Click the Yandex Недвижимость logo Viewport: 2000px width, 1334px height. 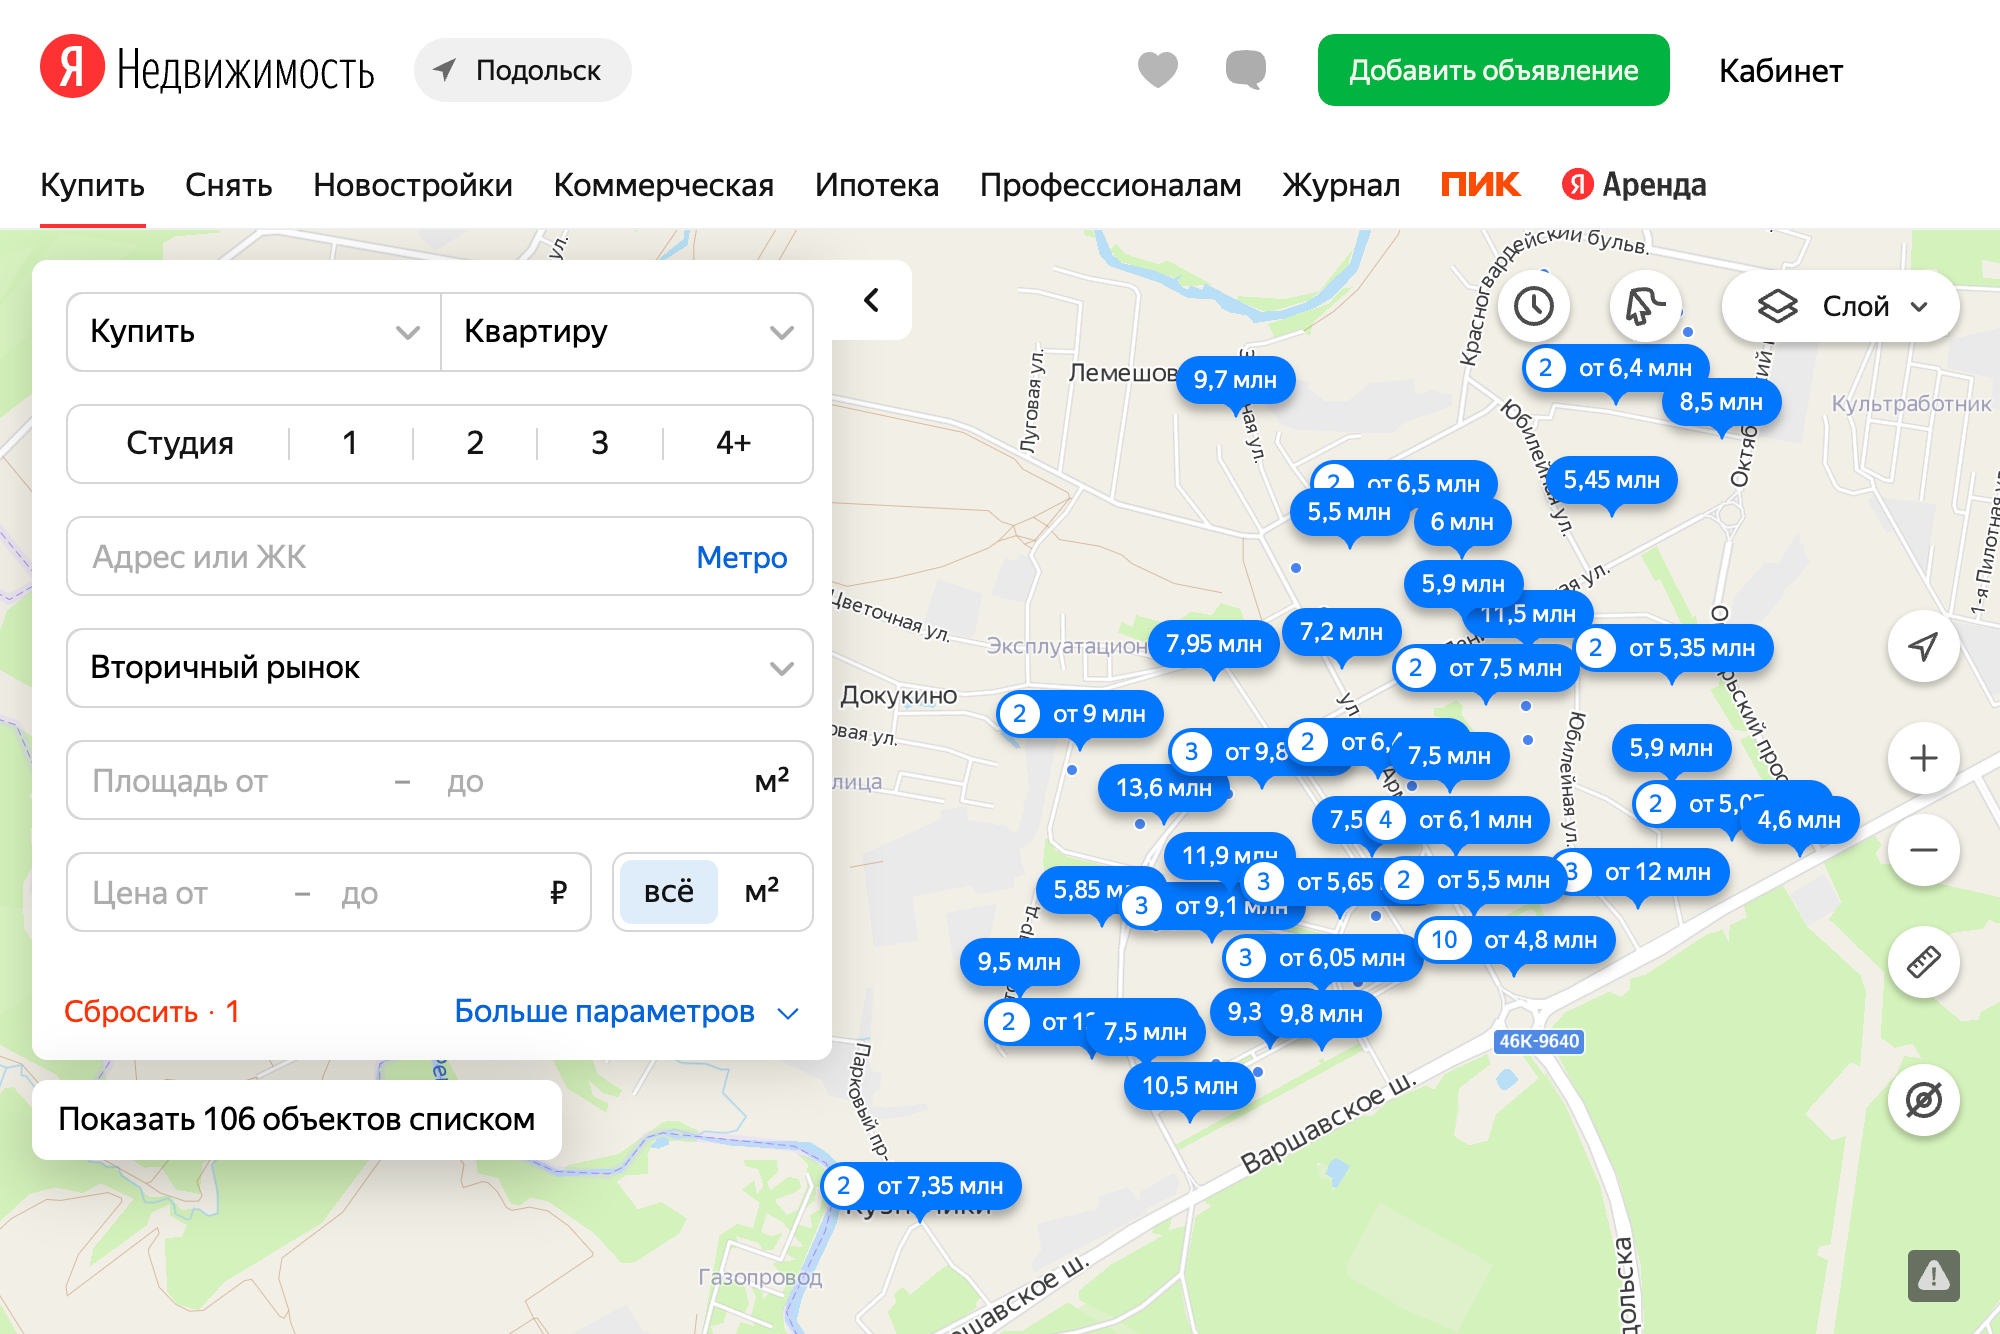(207, 69)
